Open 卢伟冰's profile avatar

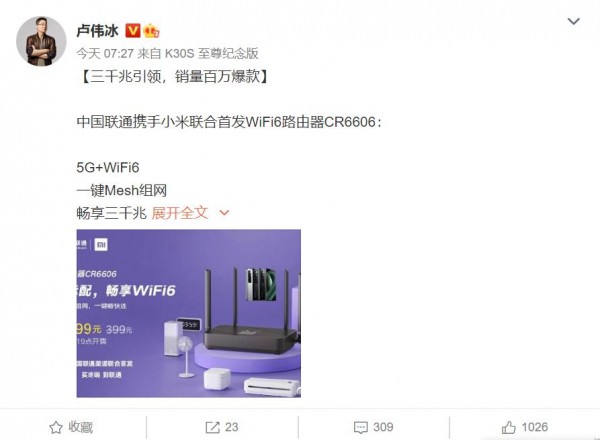coord(41,41)
